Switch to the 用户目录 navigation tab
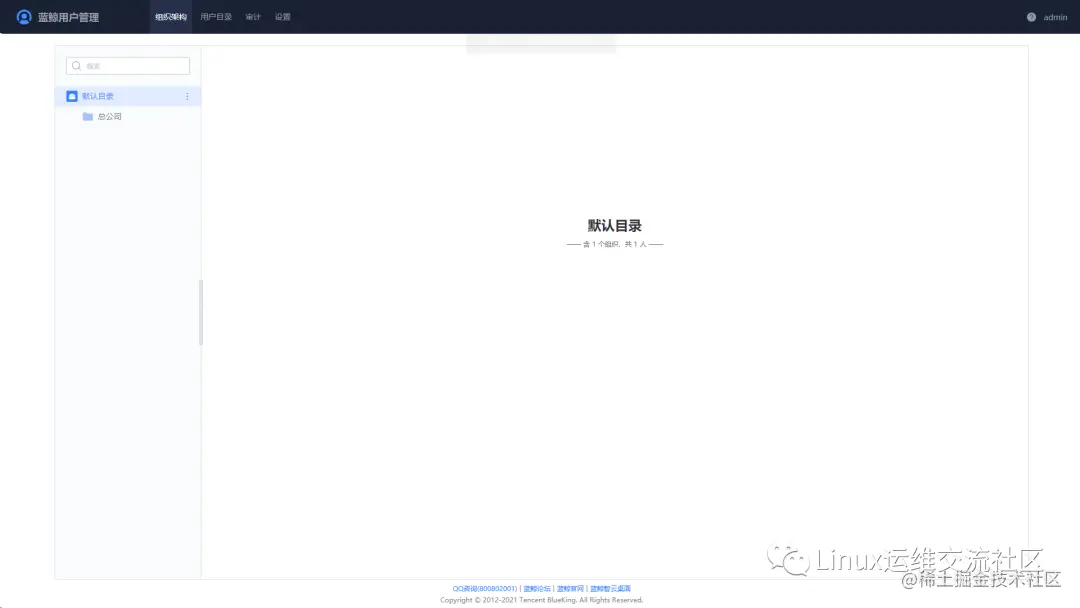 [216, 16]
